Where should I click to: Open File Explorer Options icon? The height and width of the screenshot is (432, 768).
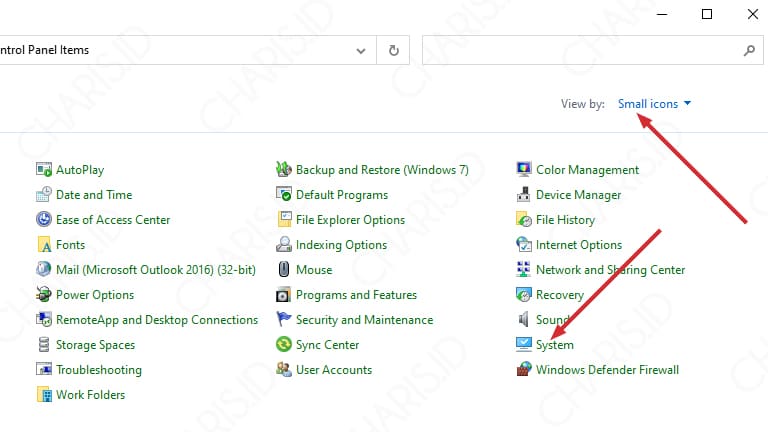click(284, 220)
